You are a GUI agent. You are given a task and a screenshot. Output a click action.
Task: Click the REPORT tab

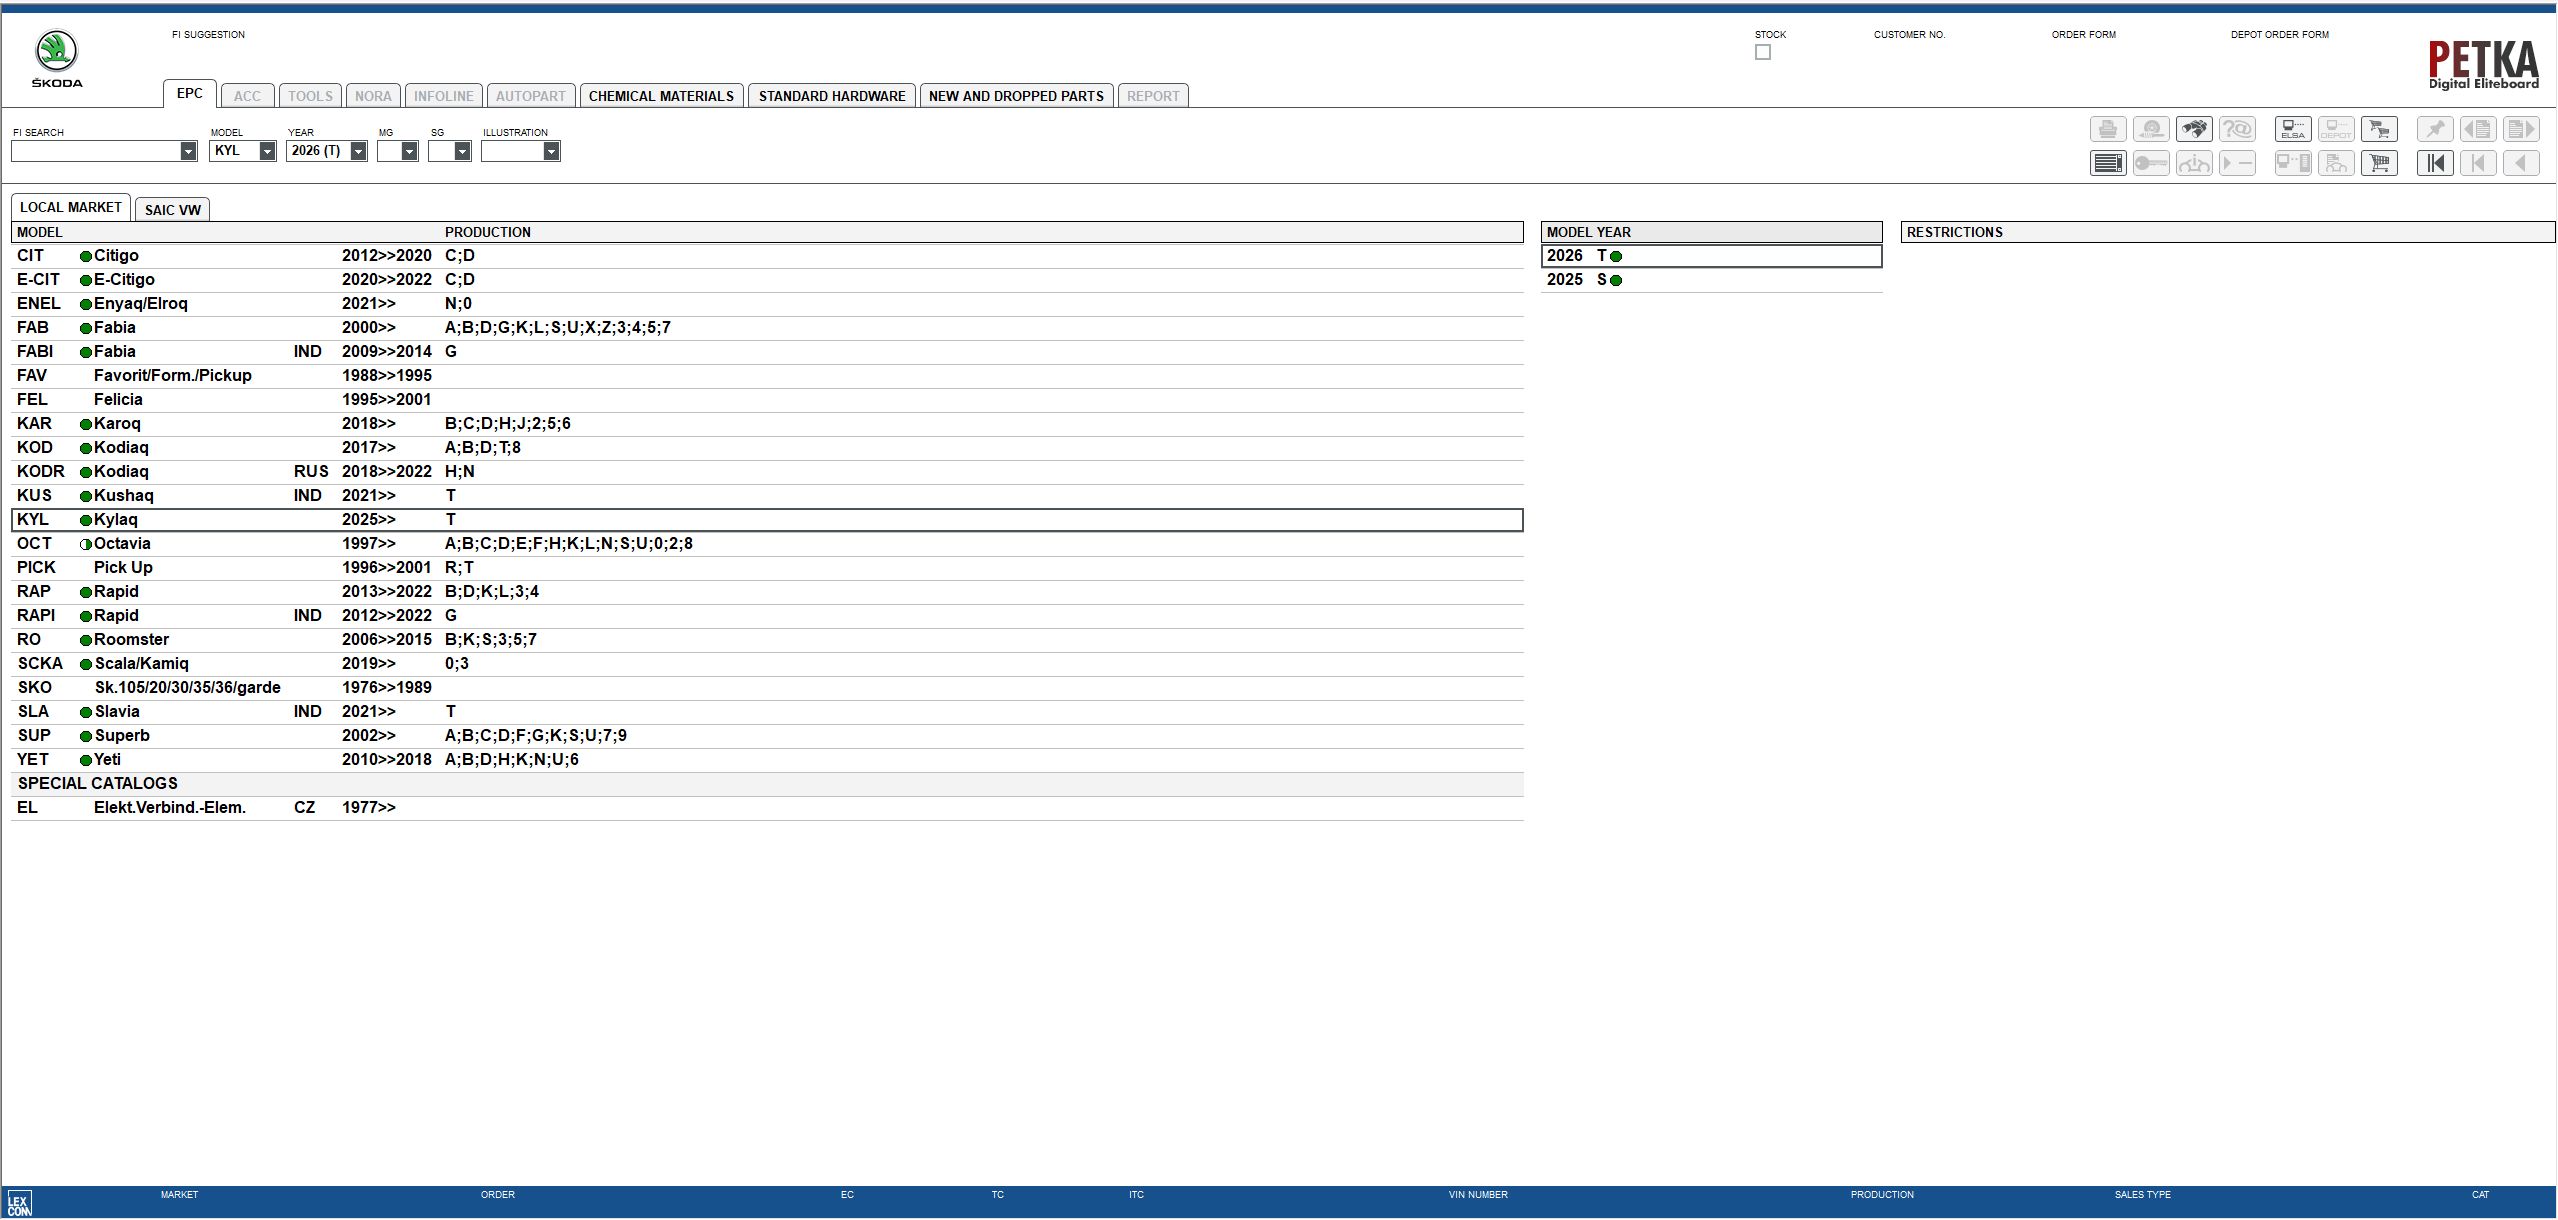[1153, 96]
